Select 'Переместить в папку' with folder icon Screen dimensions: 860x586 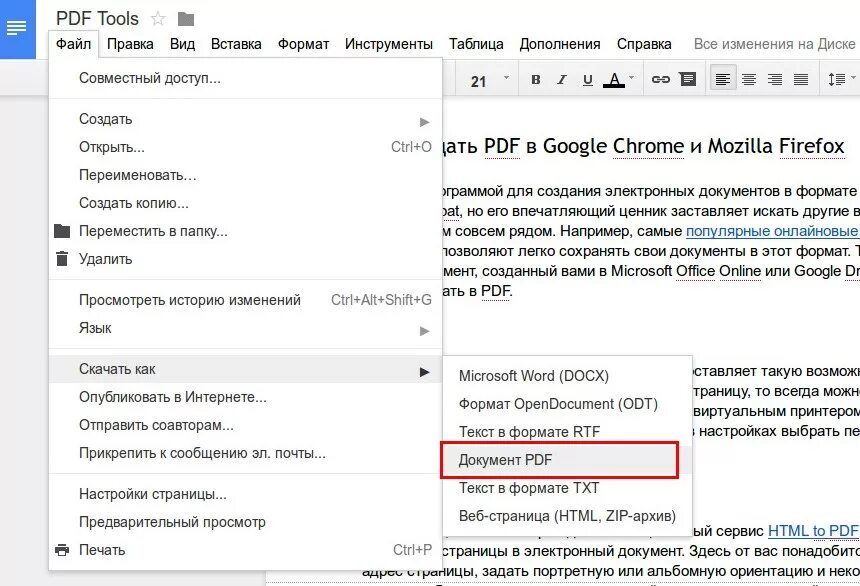pos(150,231)
